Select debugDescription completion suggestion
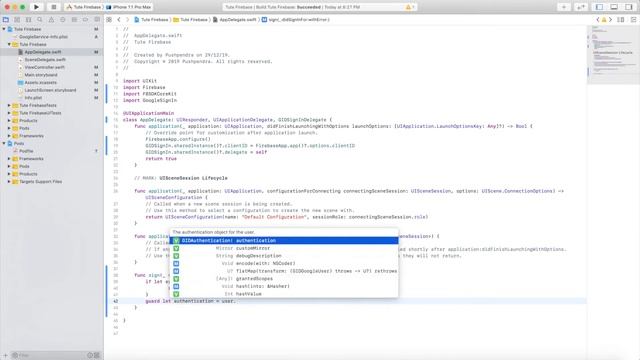 (x=284, y=256)
